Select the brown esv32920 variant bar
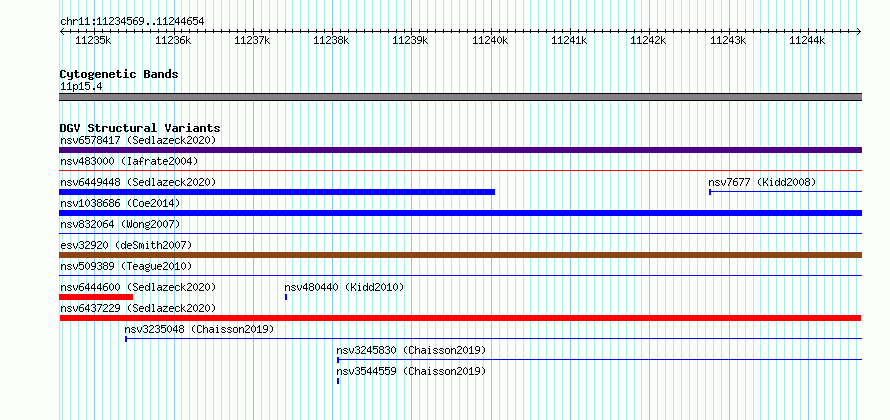Image resolution: width=890 pixels, height=420 pixels. pos(460,255)
